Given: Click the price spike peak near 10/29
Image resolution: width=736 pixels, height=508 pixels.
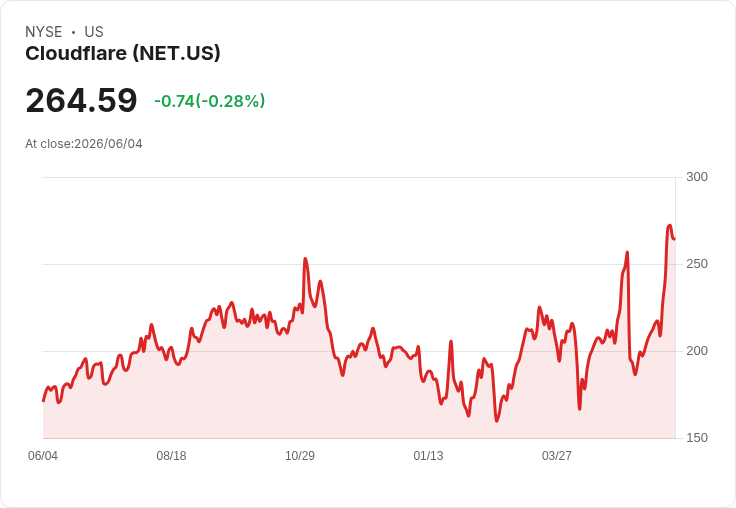Looking at the screenshot, I should pyautogui.click(x=305, y=258).
